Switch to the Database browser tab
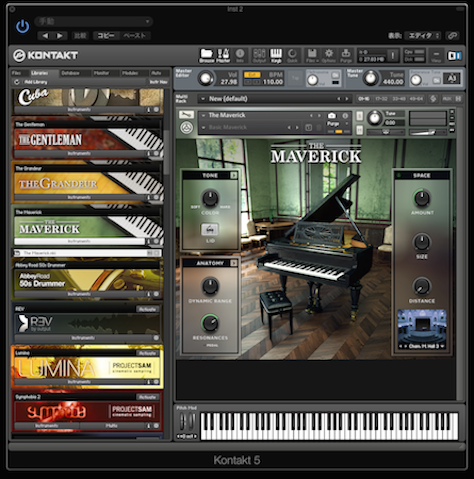The image size is (474, 479). pyautogui.click(x=70, y=73)
